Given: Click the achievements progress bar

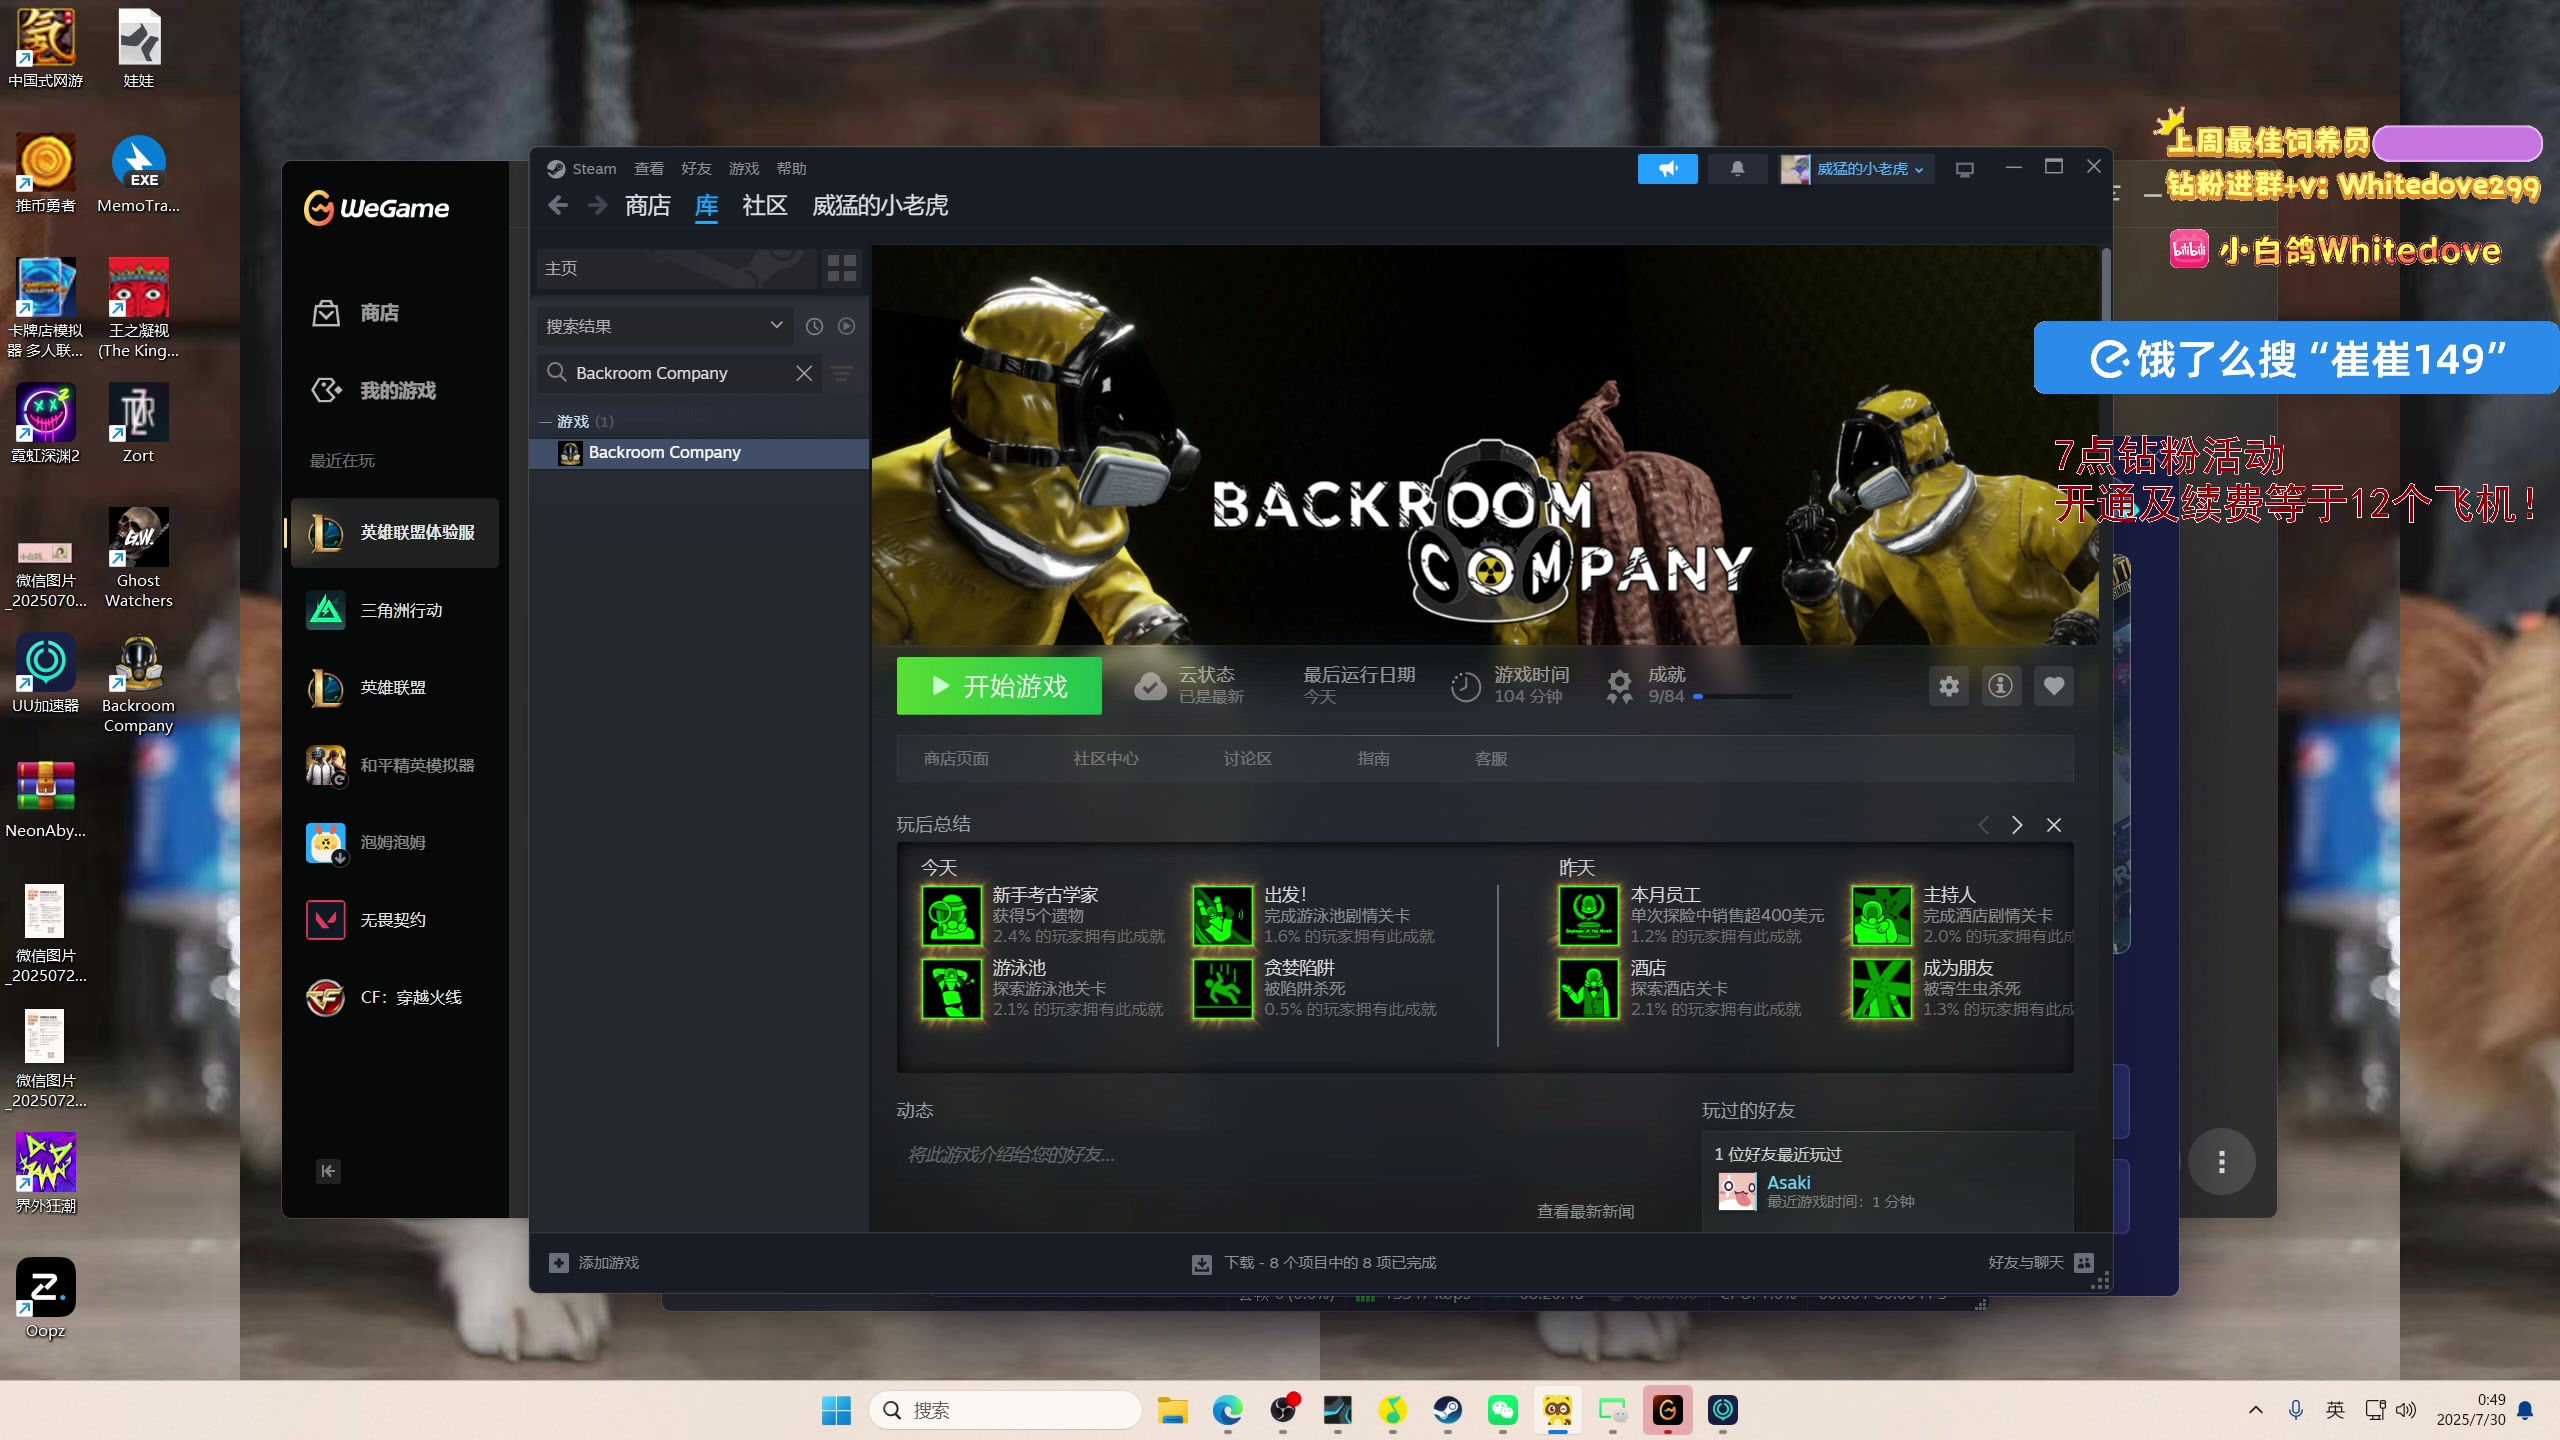Looking at the screenshot, I should click(1743, 696).
